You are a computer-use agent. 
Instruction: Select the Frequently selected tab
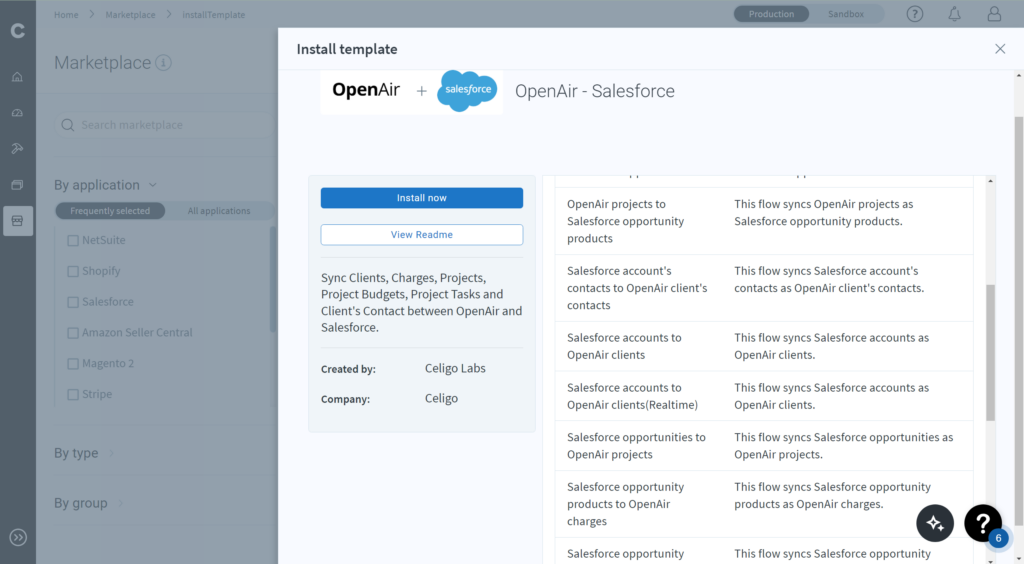(110, 211)
